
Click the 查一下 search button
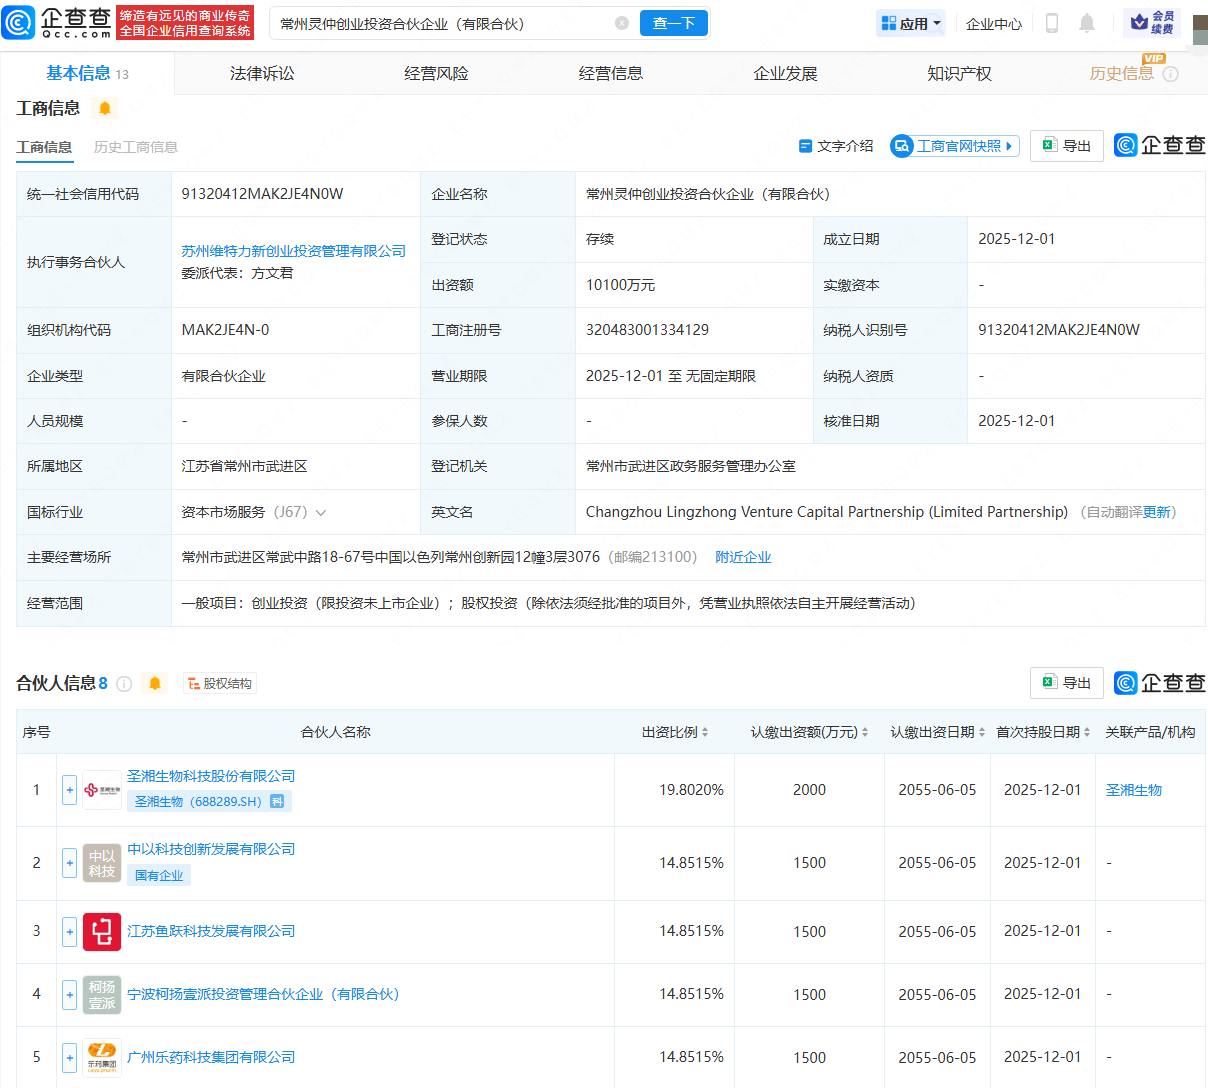[x=673, y=23]
